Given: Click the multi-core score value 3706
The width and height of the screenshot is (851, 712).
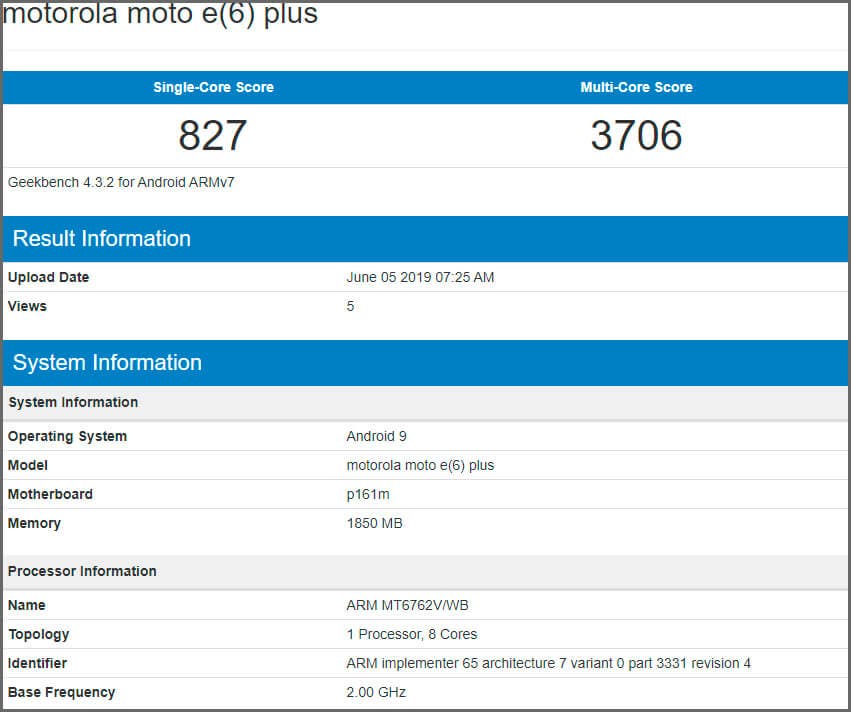Looking at the screenshot, I should pyautogui.click(x=637, y=136).
